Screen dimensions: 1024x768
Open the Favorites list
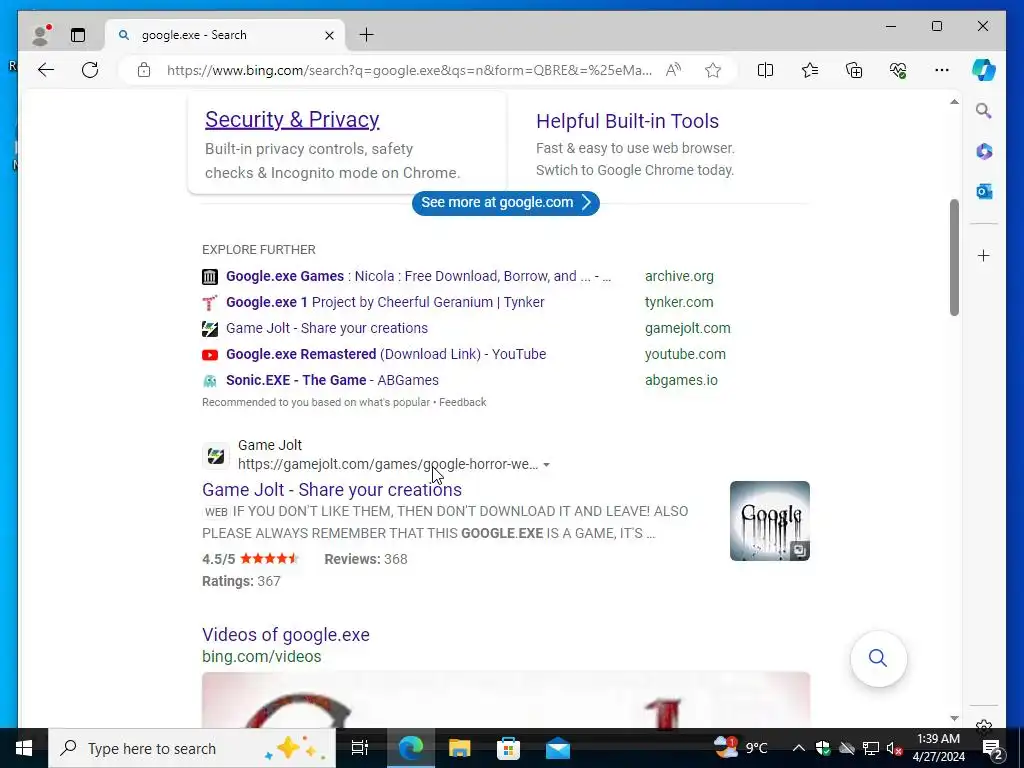(810, 70)
